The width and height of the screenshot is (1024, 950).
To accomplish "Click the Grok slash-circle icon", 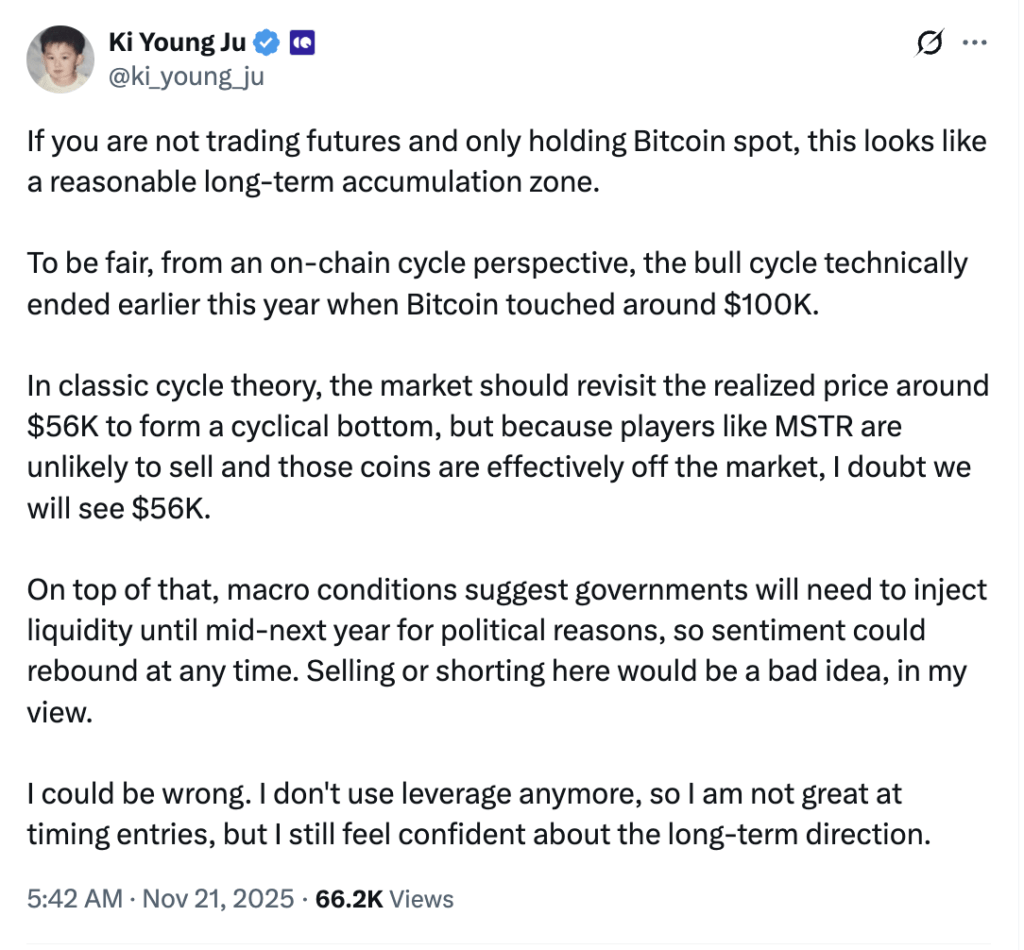I will click(930, 43).
